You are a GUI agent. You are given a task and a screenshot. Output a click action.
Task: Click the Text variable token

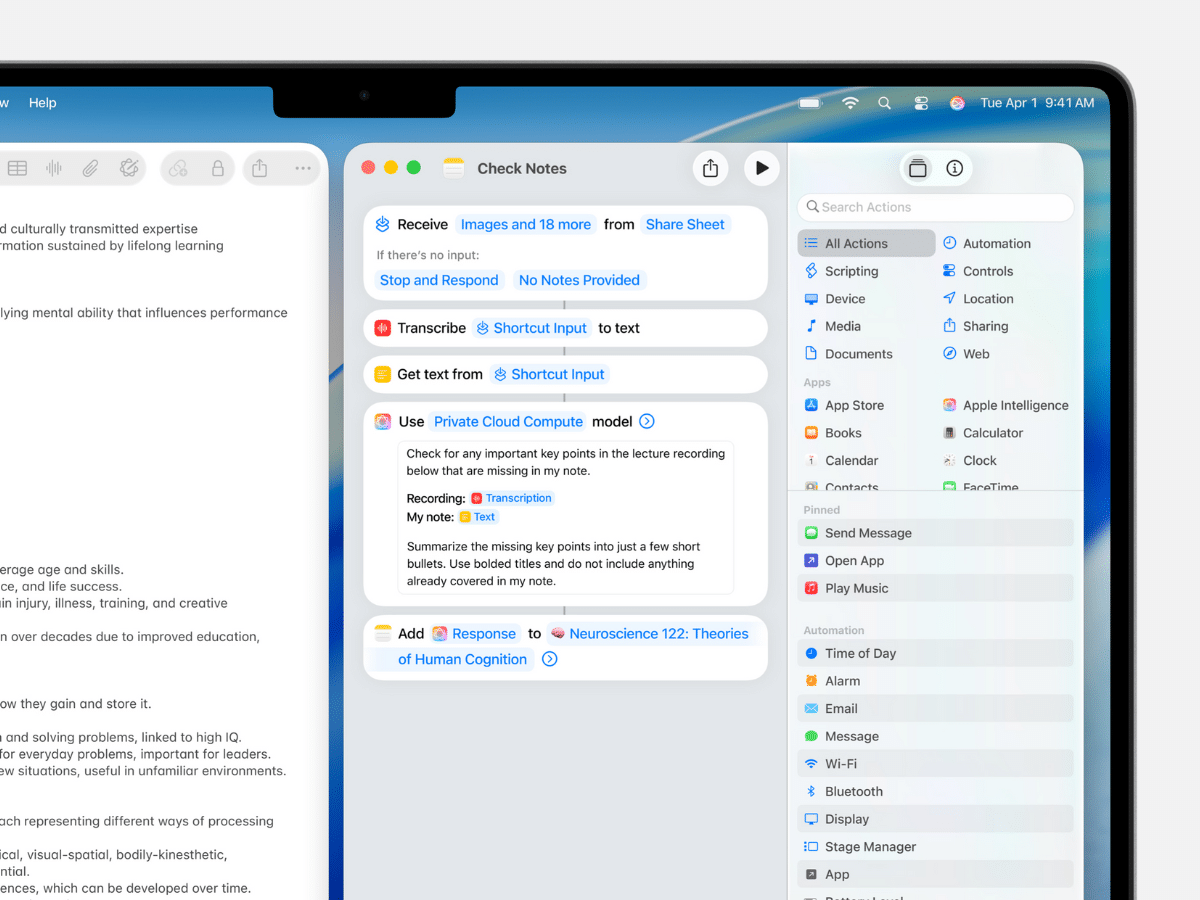coord(478,517)
